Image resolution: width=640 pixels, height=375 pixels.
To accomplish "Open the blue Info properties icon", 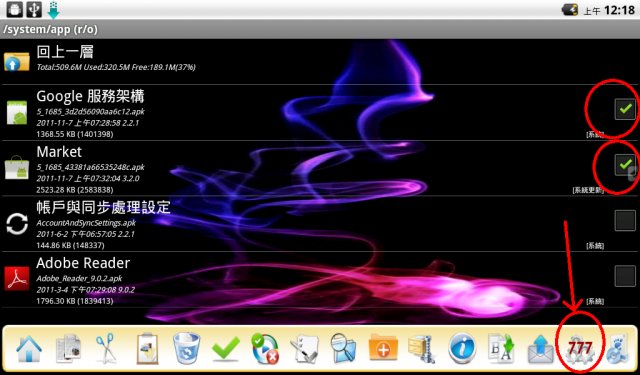I will pos(462,349).
